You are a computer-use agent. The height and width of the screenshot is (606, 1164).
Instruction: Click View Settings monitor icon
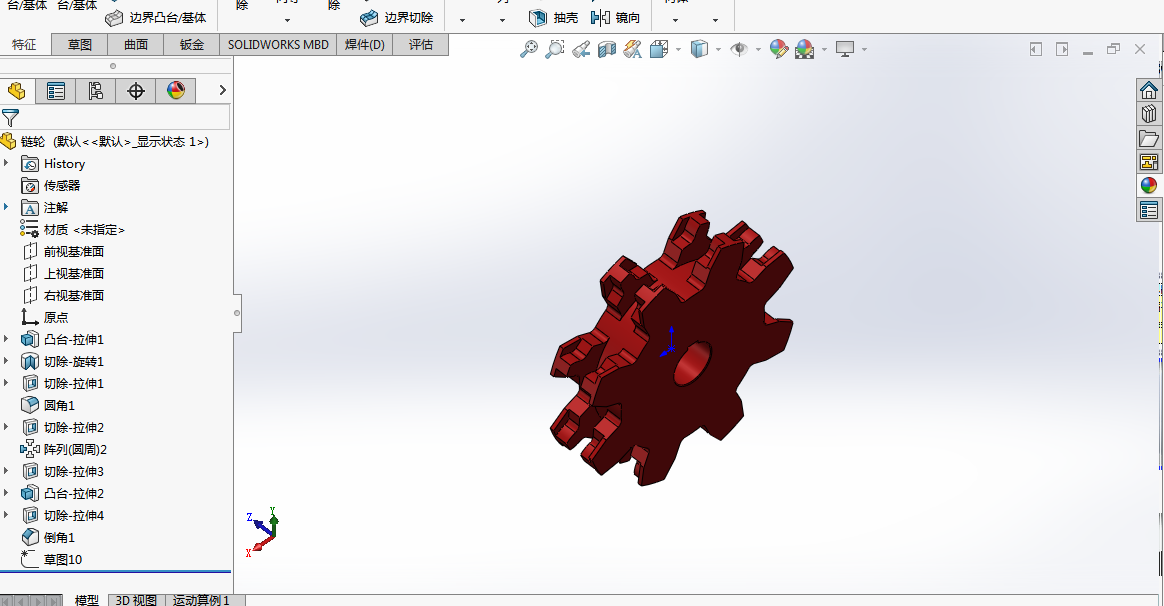click(845, 49)
